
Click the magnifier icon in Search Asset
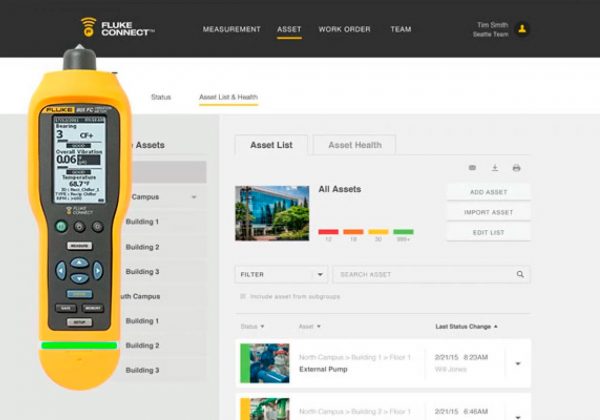(x=520, y=274)
